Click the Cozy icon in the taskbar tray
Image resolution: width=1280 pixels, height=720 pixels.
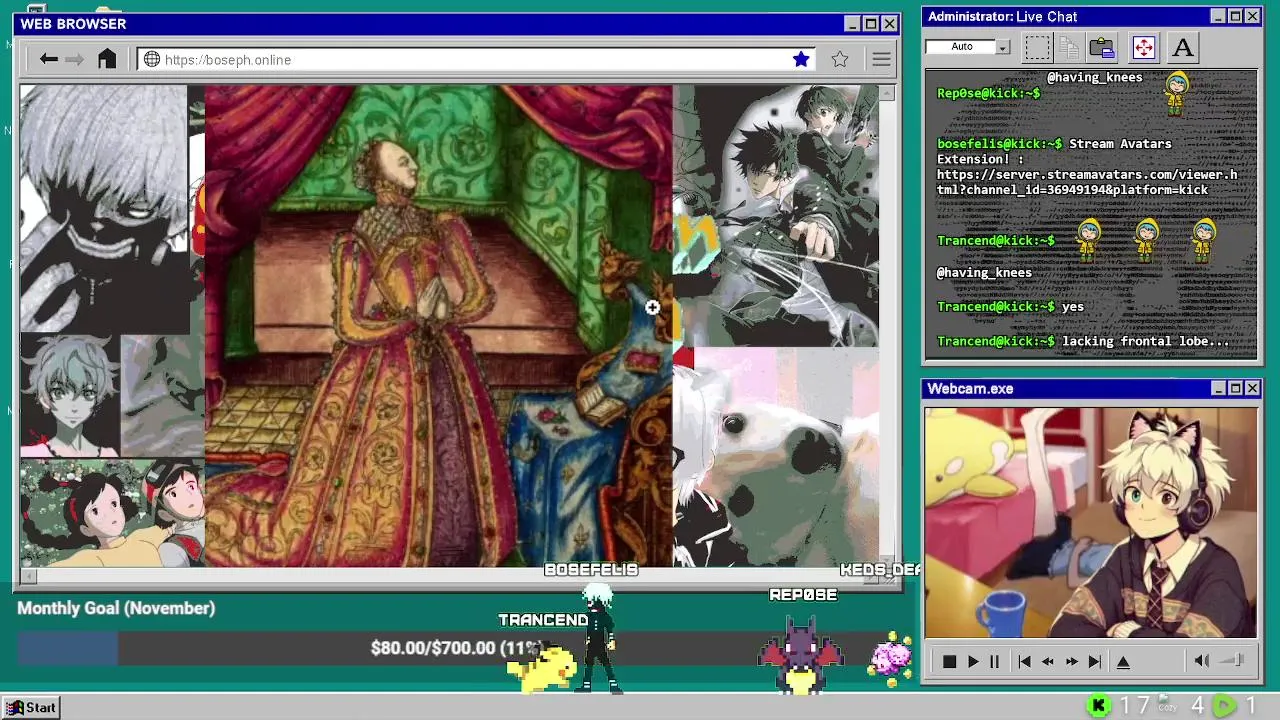pyautogui.click(x=1166, y=704)
